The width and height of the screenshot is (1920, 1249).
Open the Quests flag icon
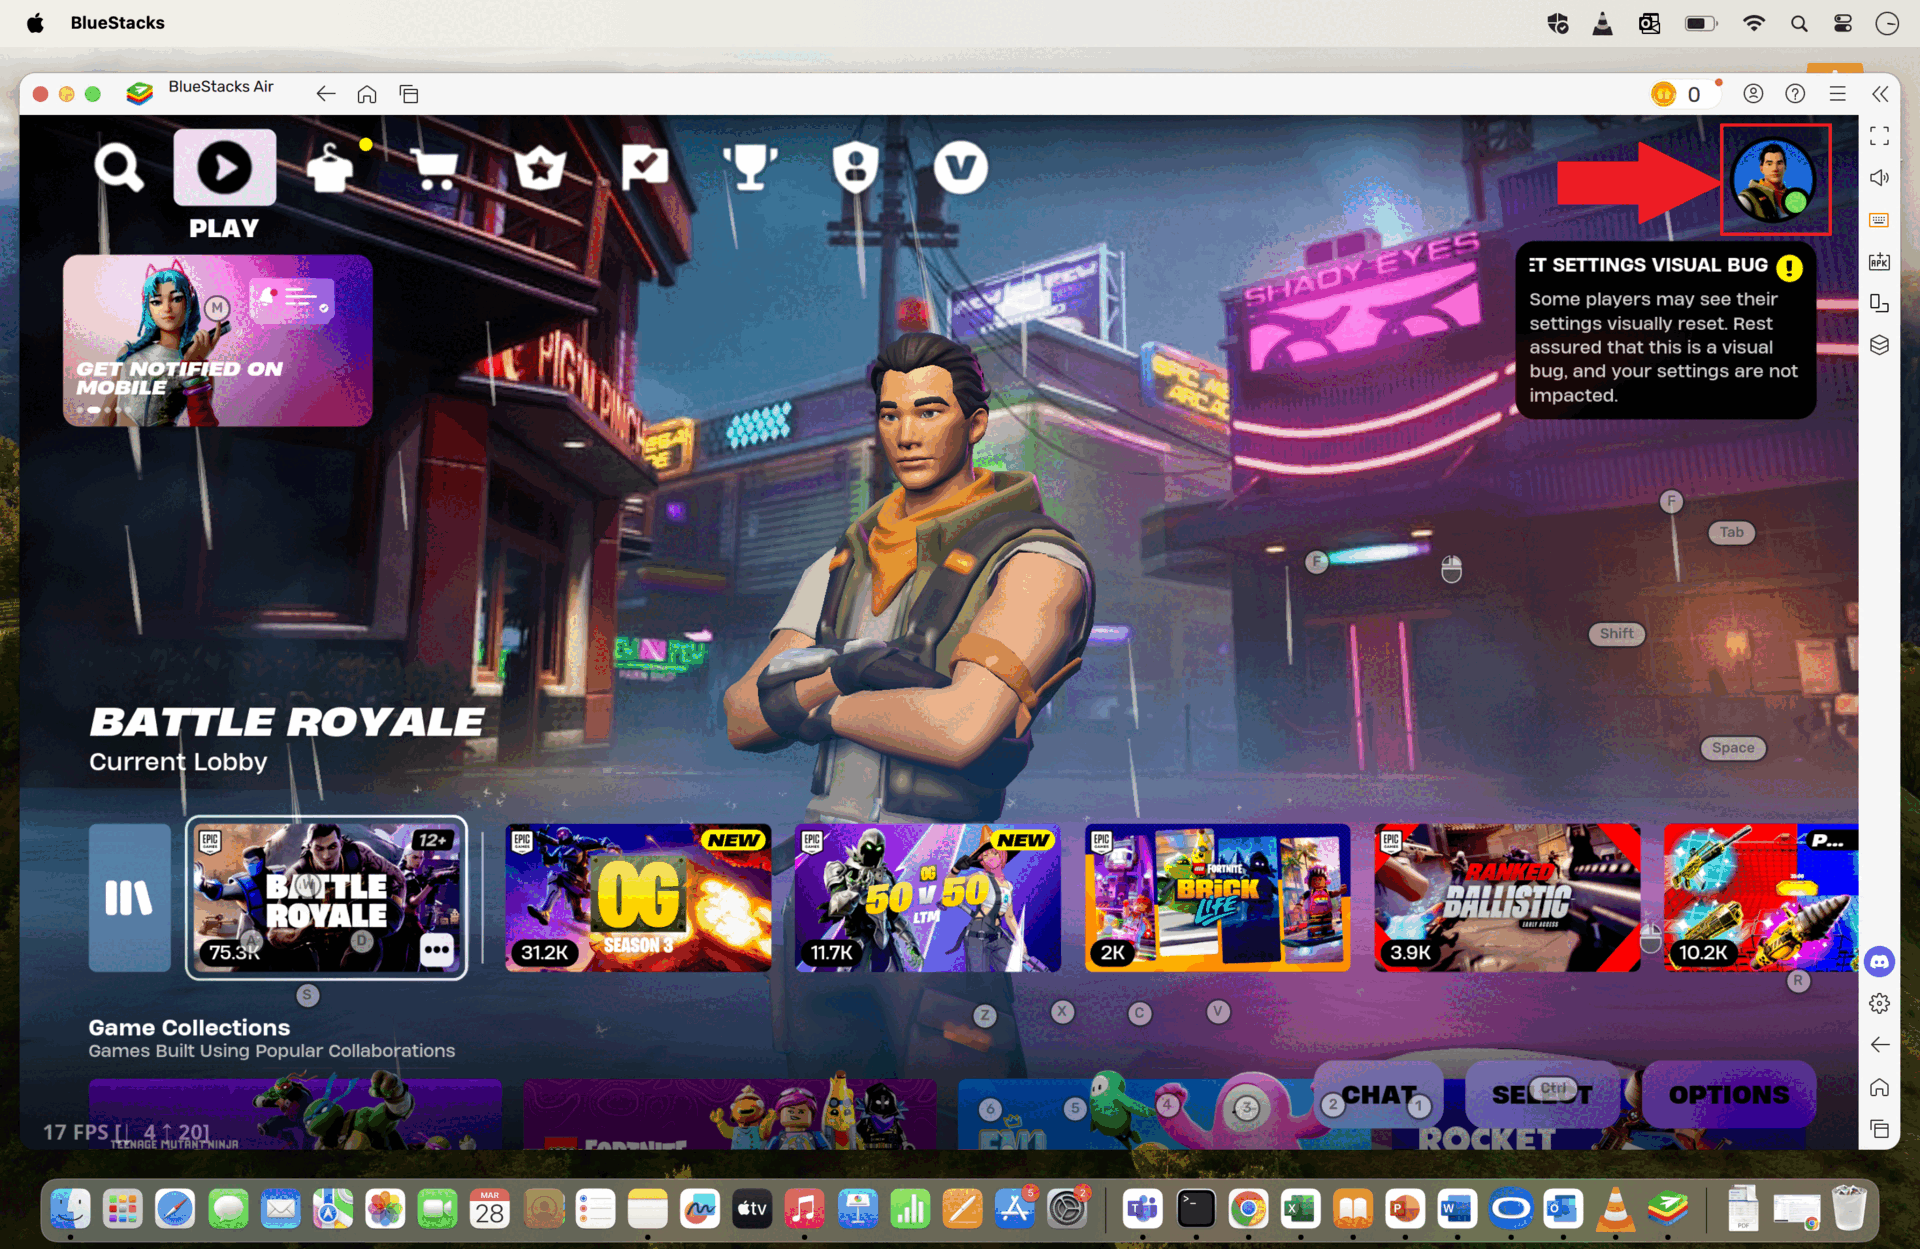pyautogui.click(x=645, y=167)
